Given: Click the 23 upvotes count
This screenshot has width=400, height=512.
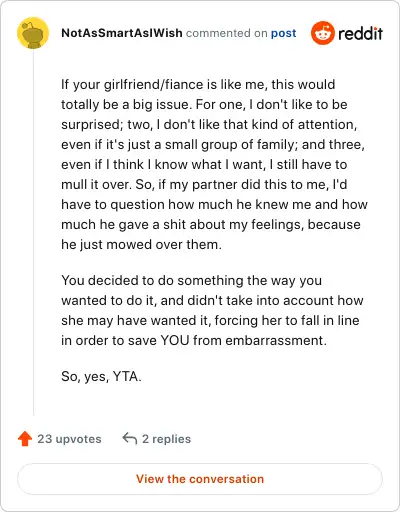Looking at the screenshot, I should [69, 439].
